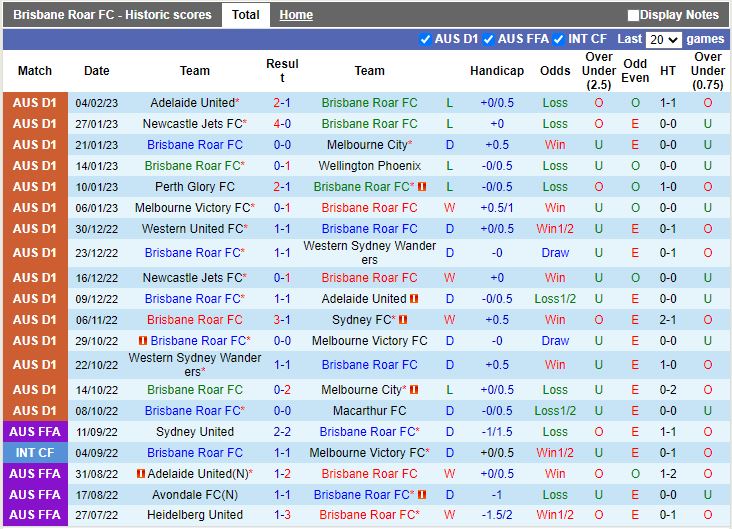
Task: Click the Over Under (2.5) header
Action: (x=598, y=71)
